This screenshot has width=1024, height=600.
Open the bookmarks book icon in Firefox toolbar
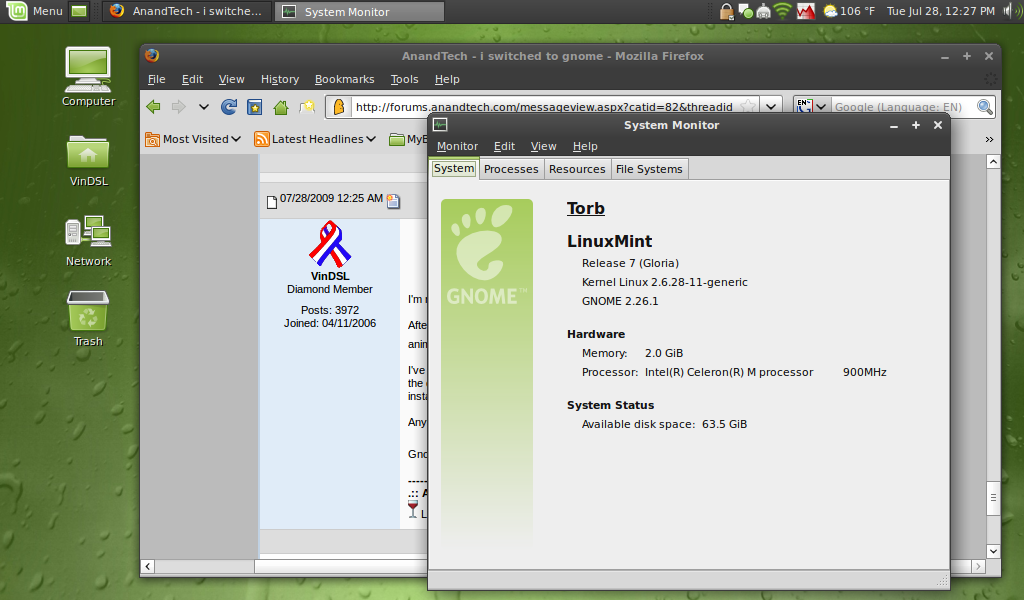click(255, 107)
